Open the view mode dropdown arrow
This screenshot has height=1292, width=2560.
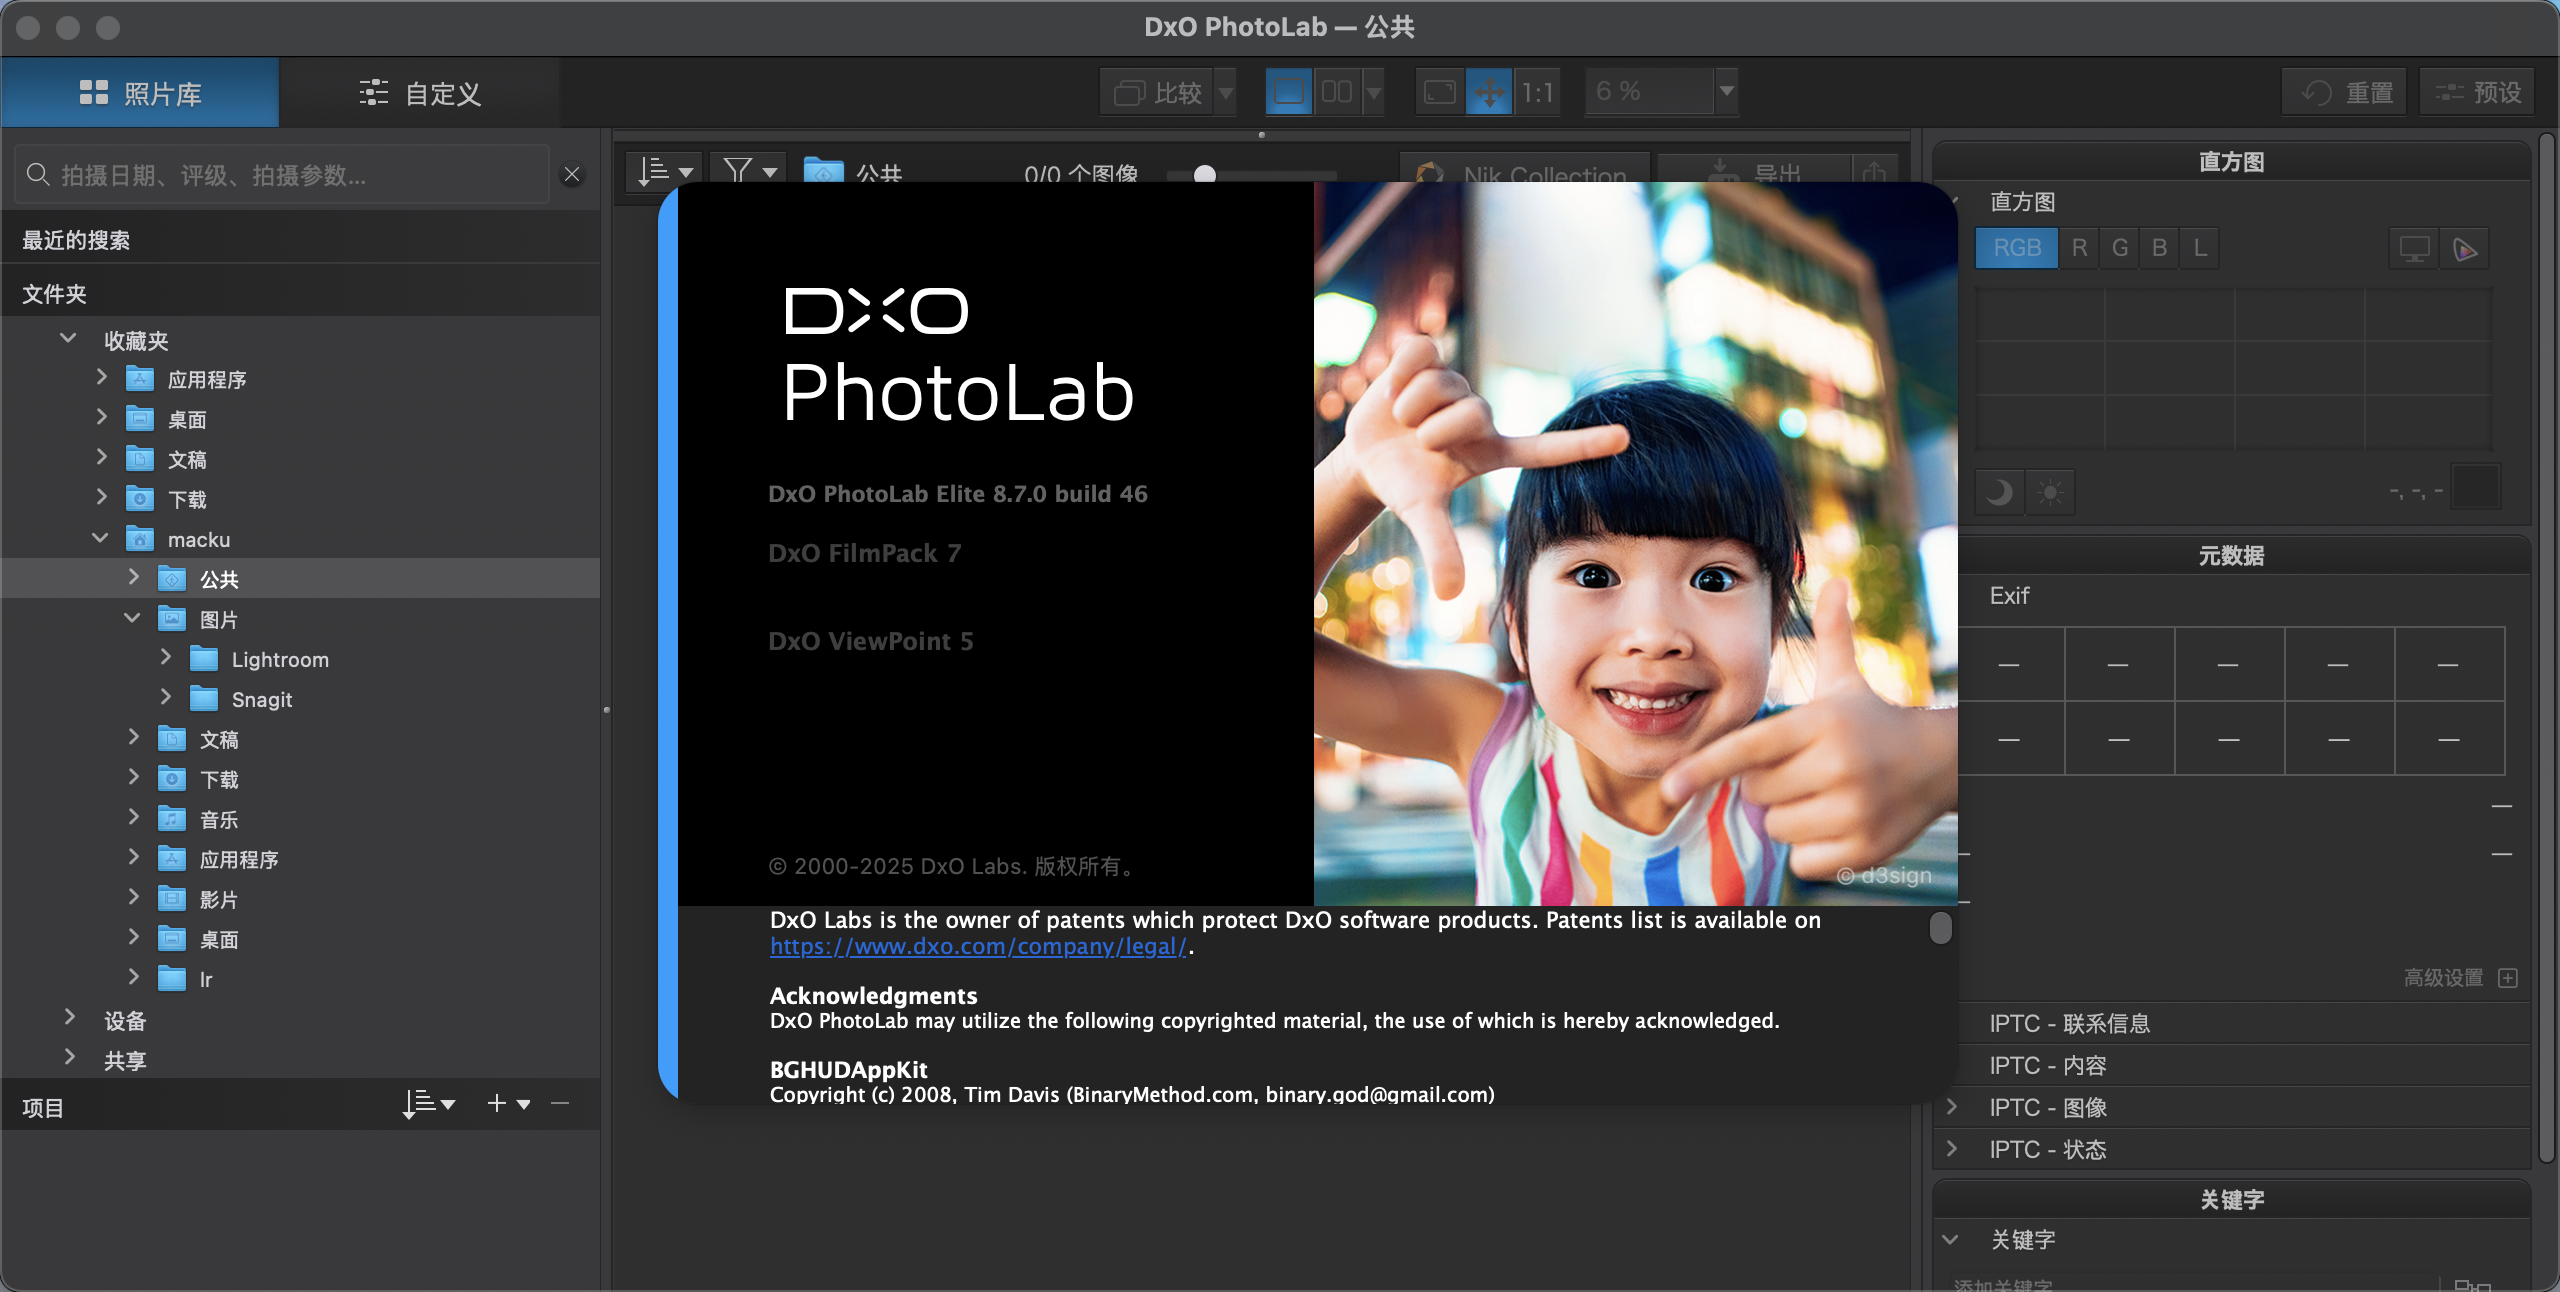1374,92
